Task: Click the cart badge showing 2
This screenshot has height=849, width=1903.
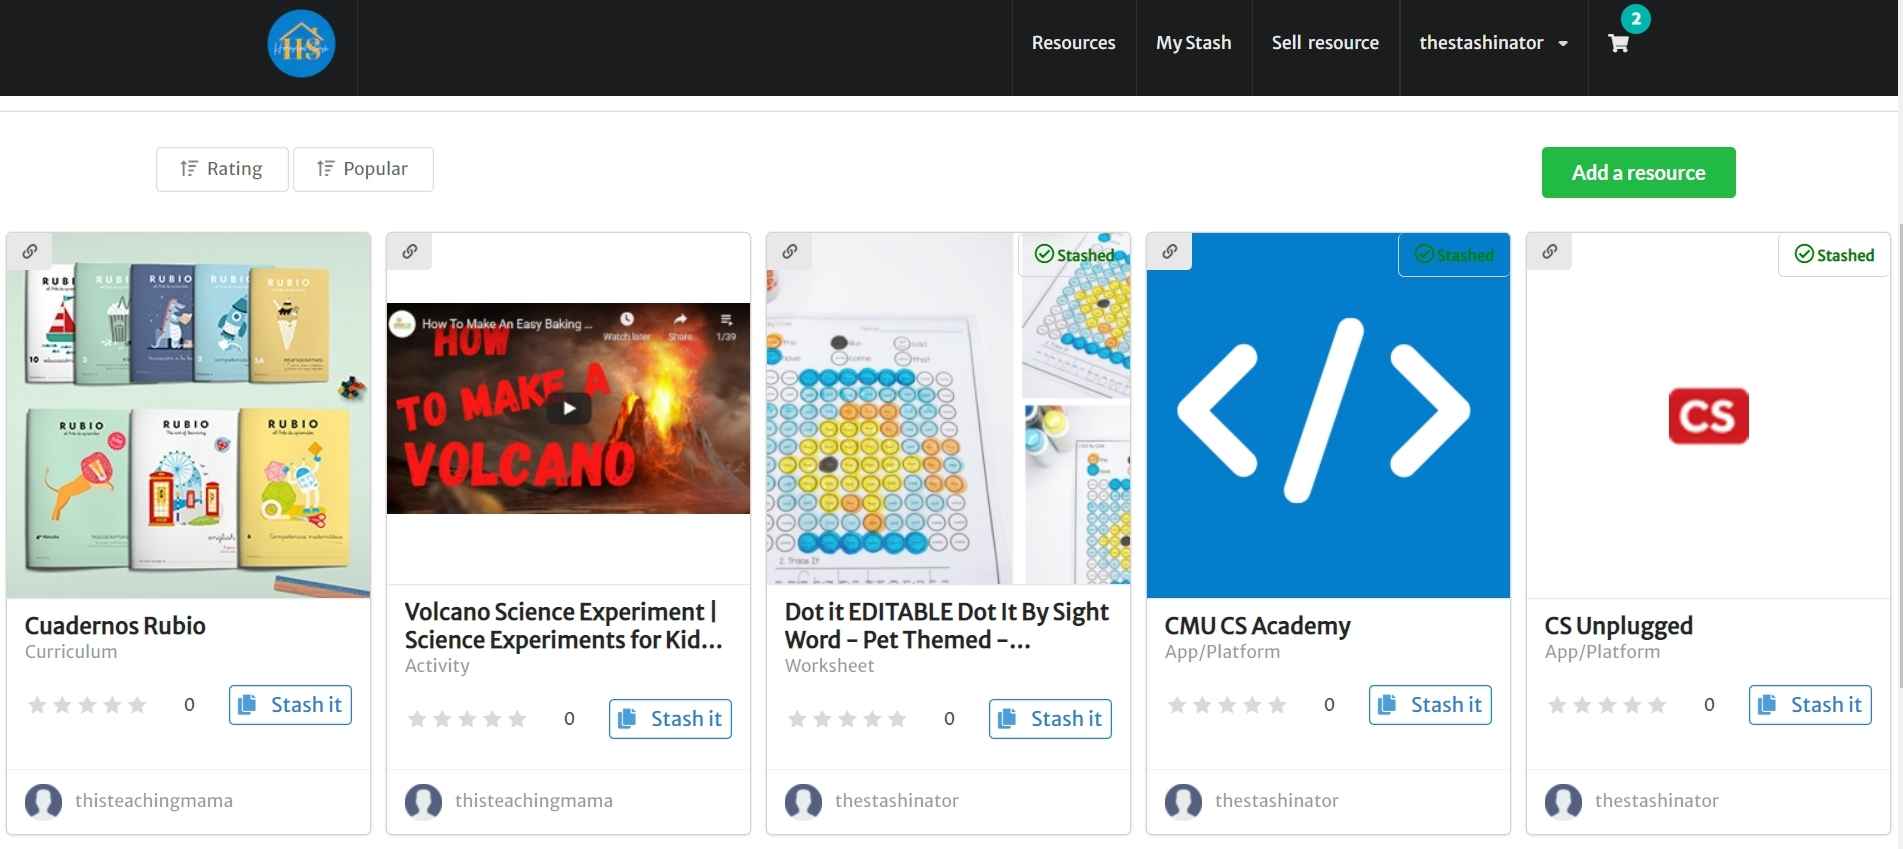Action: [1636, 19]
